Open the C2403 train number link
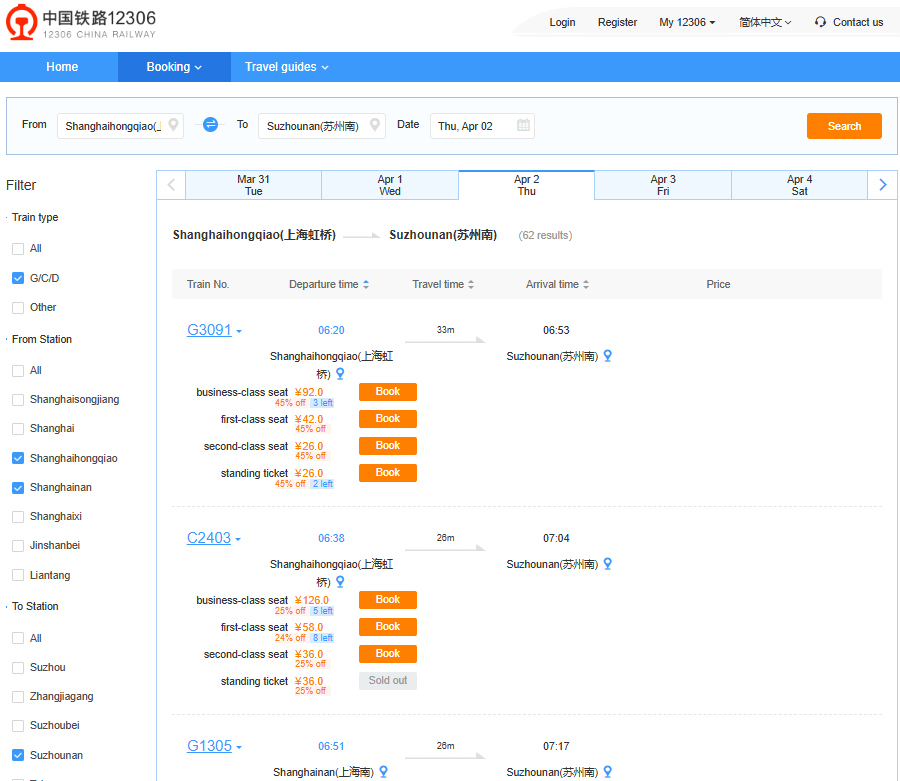This screenshot has height=781, width=900. 208,538
